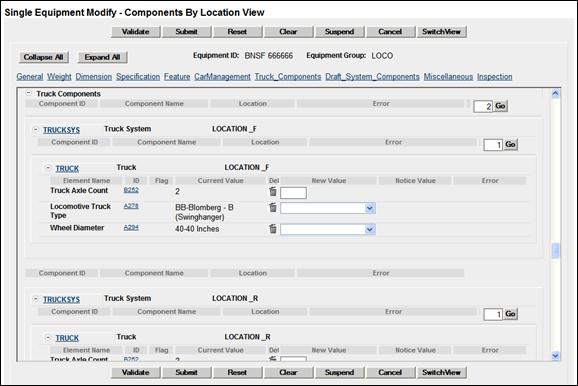Screen dimensions: 578x386
Task: Open element ID A294 link
Action: click(131, 227)
